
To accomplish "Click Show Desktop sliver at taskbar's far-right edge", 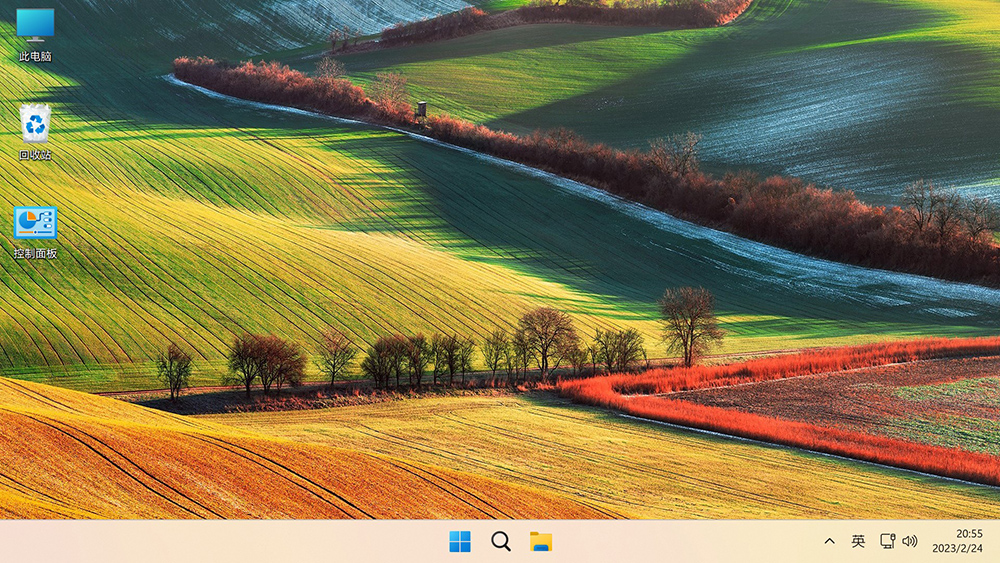I will click(x=997, y=541).
